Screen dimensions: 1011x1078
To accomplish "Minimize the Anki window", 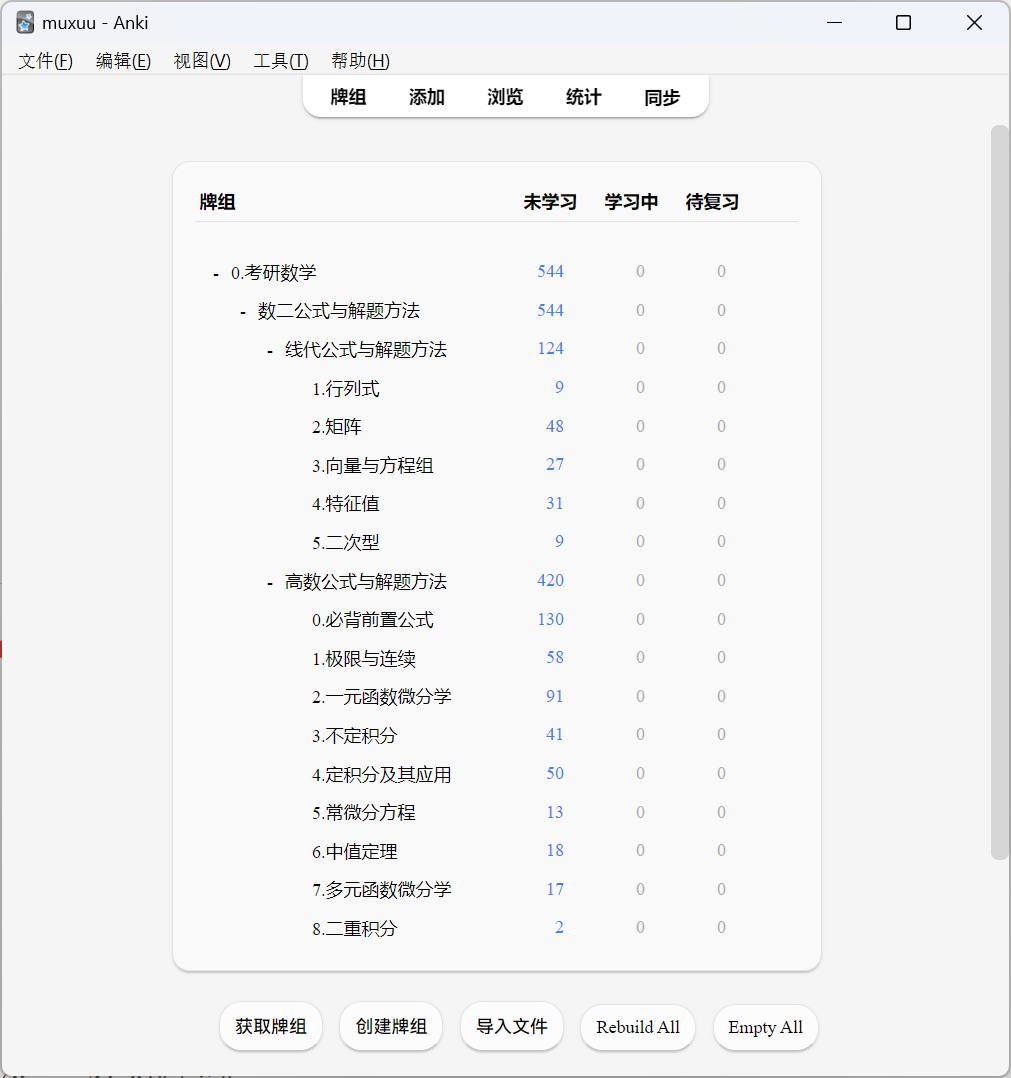I will (834, 23).
